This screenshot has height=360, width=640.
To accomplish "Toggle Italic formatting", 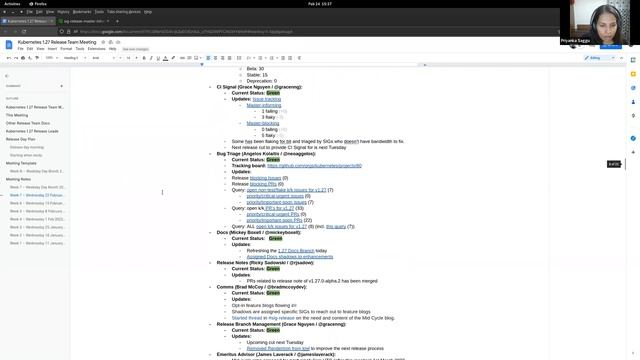I will (151, 58).
